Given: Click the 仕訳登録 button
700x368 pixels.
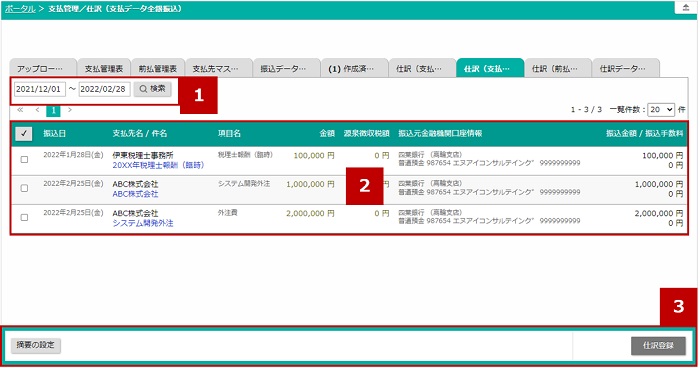Looking at the screenshot, I should pyautogui.click(x=658, y=346).
